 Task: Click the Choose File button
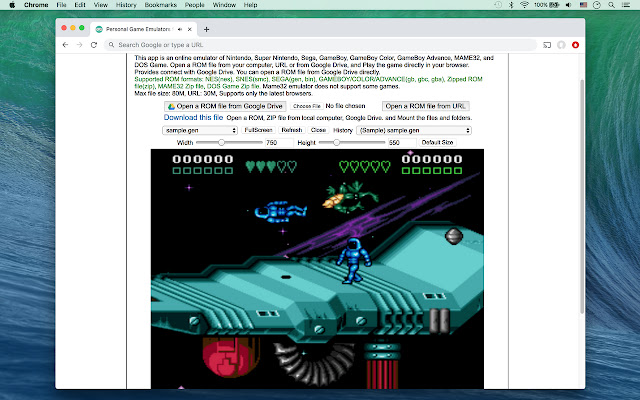coord(307,106)
